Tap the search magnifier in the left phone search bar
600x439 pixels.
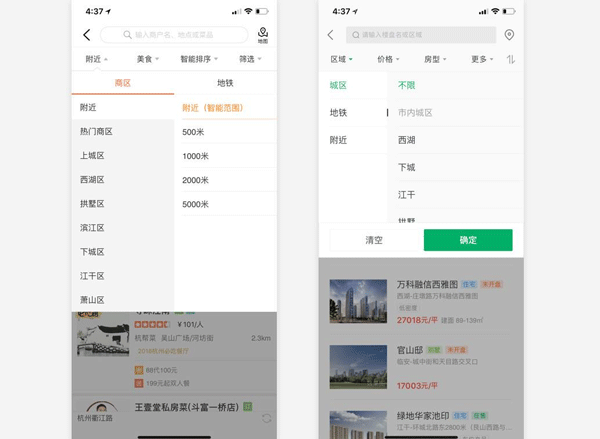127,35
